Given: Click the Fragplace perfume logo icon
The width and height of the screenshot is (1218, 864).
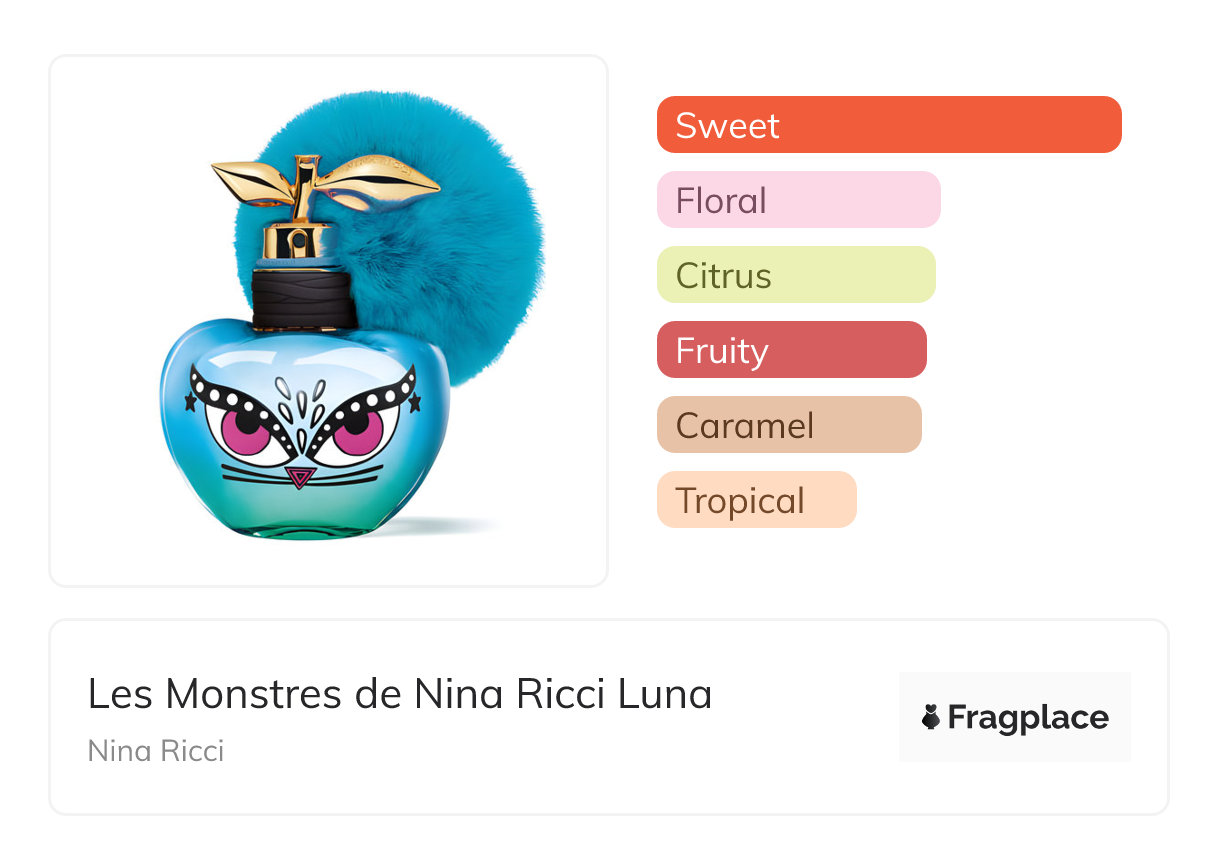Looking at the screenshot, I should coord(931,717).
